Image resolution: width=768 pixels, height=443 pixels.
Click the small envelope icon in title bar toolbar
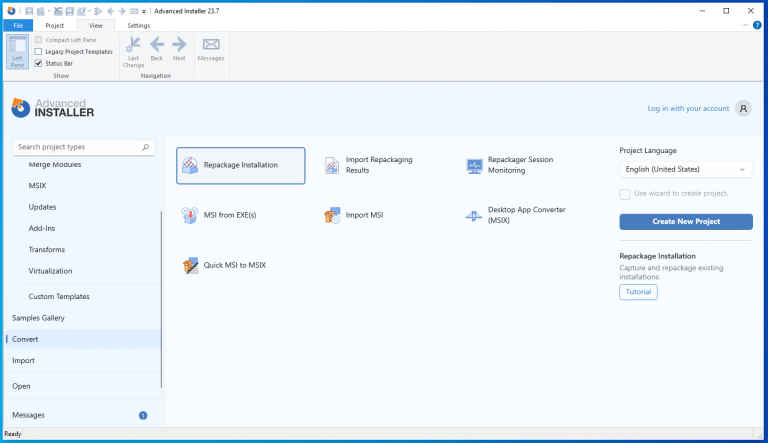point(134,11)
